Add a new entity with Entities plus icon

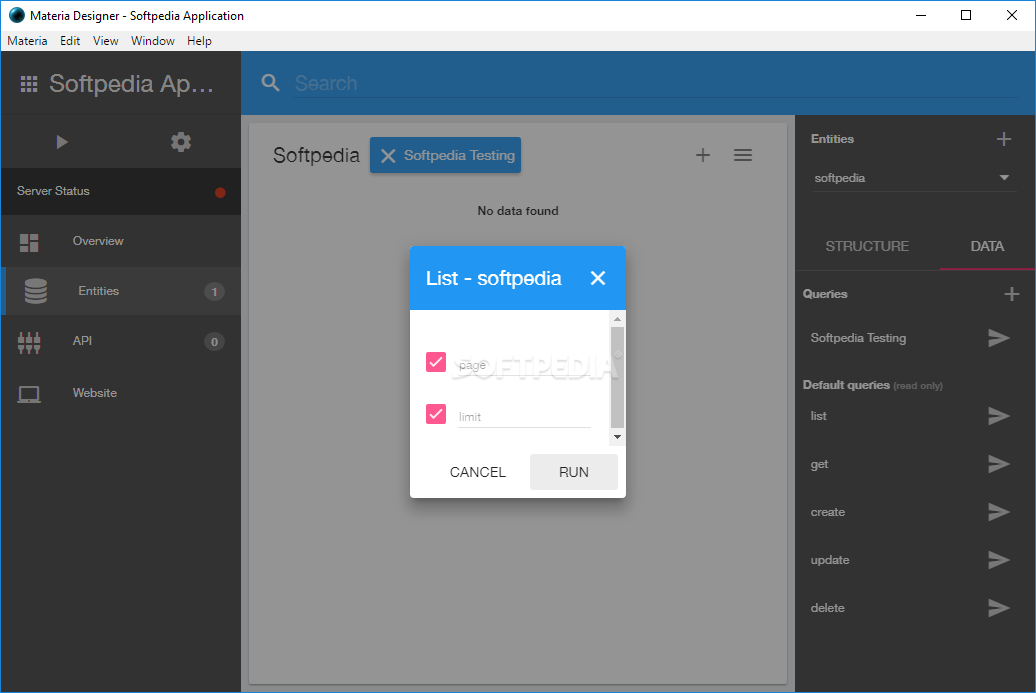pyautogui.click(x=1004, y=139)
